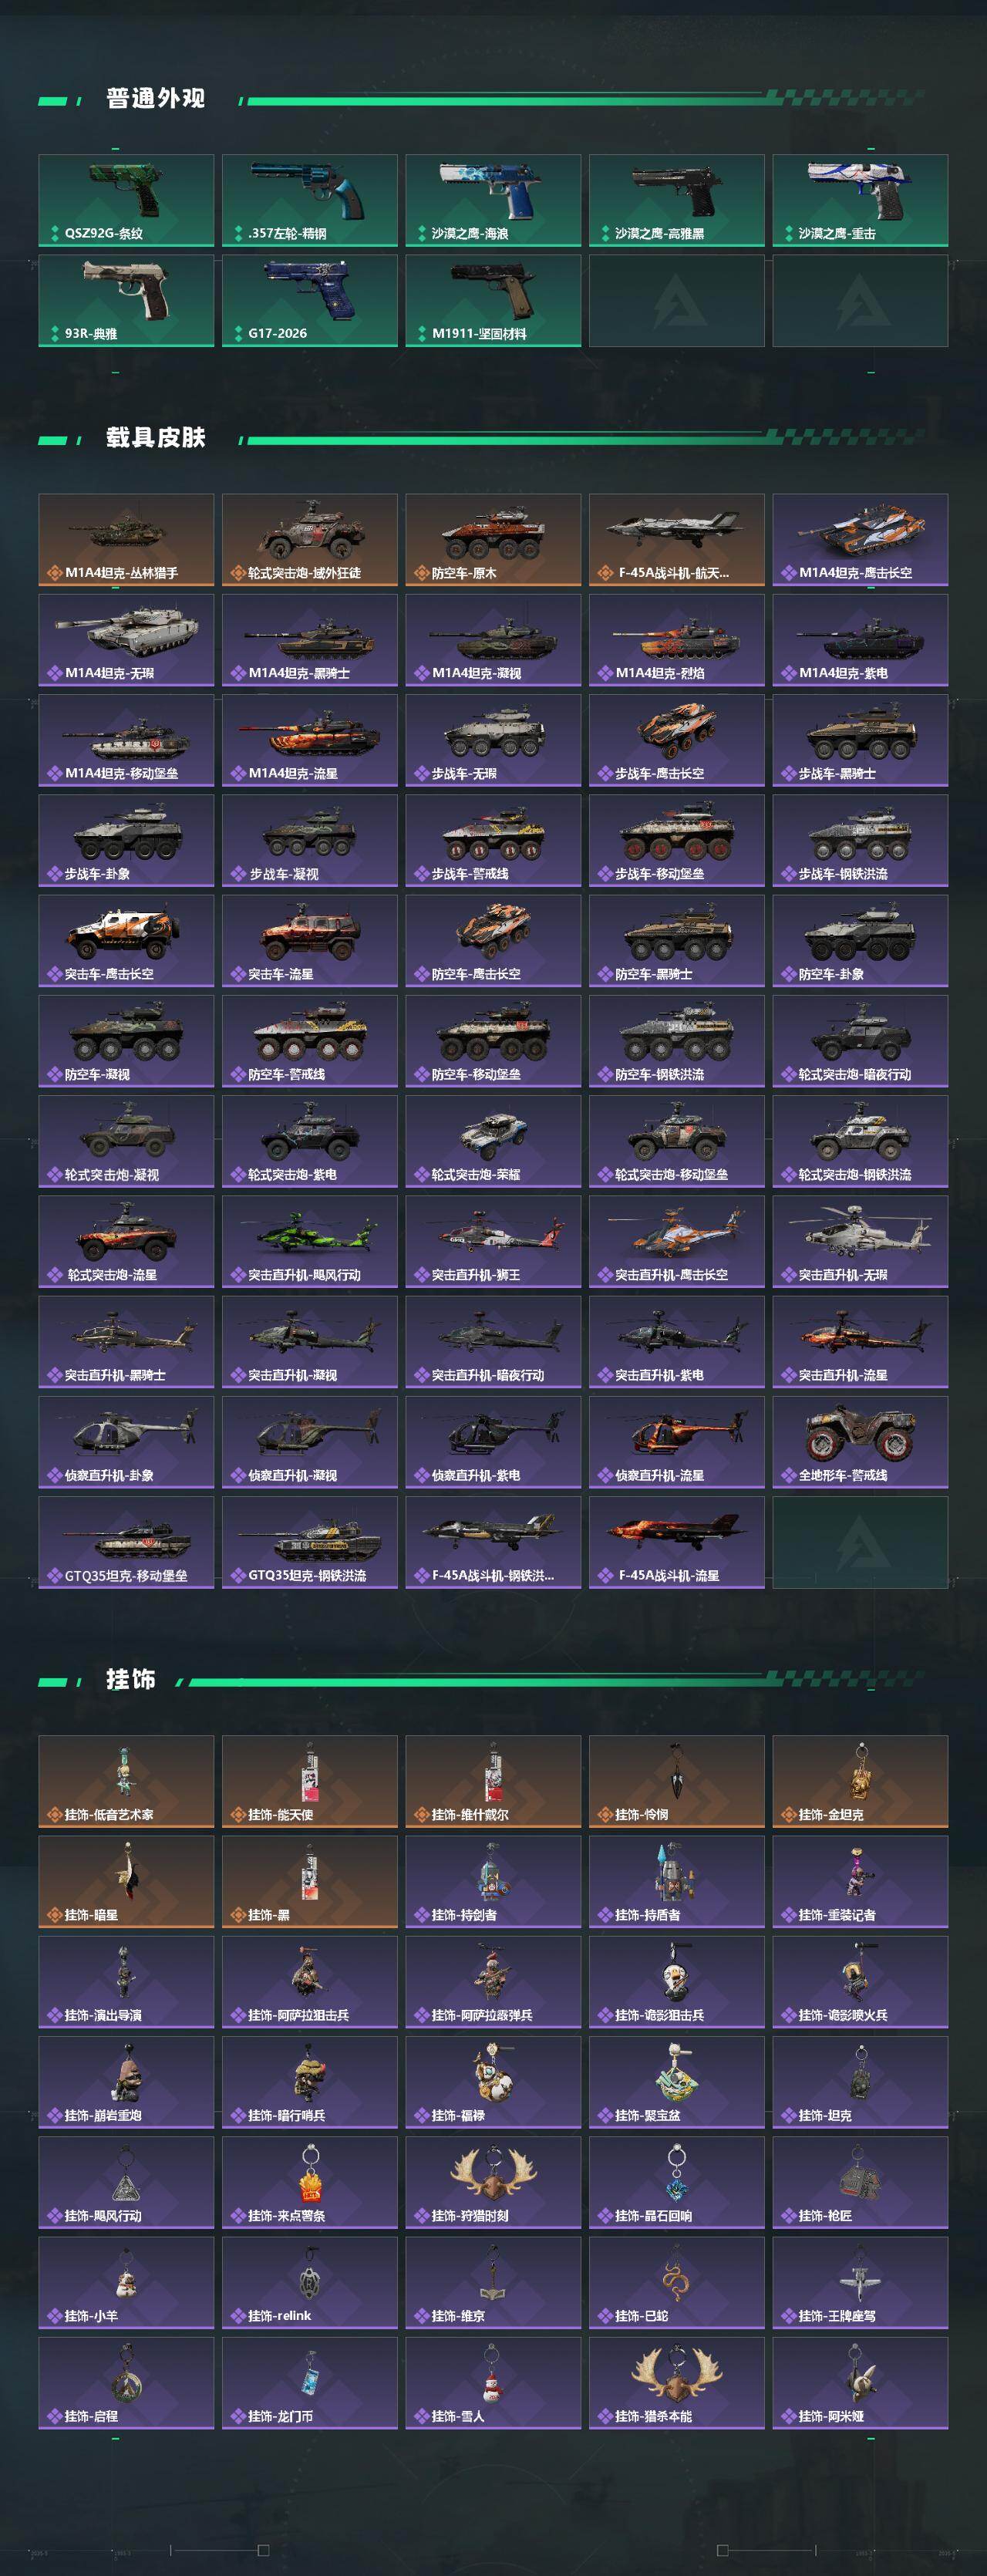Choose the 防空车-原木 vehicle skin

[493, 539]
